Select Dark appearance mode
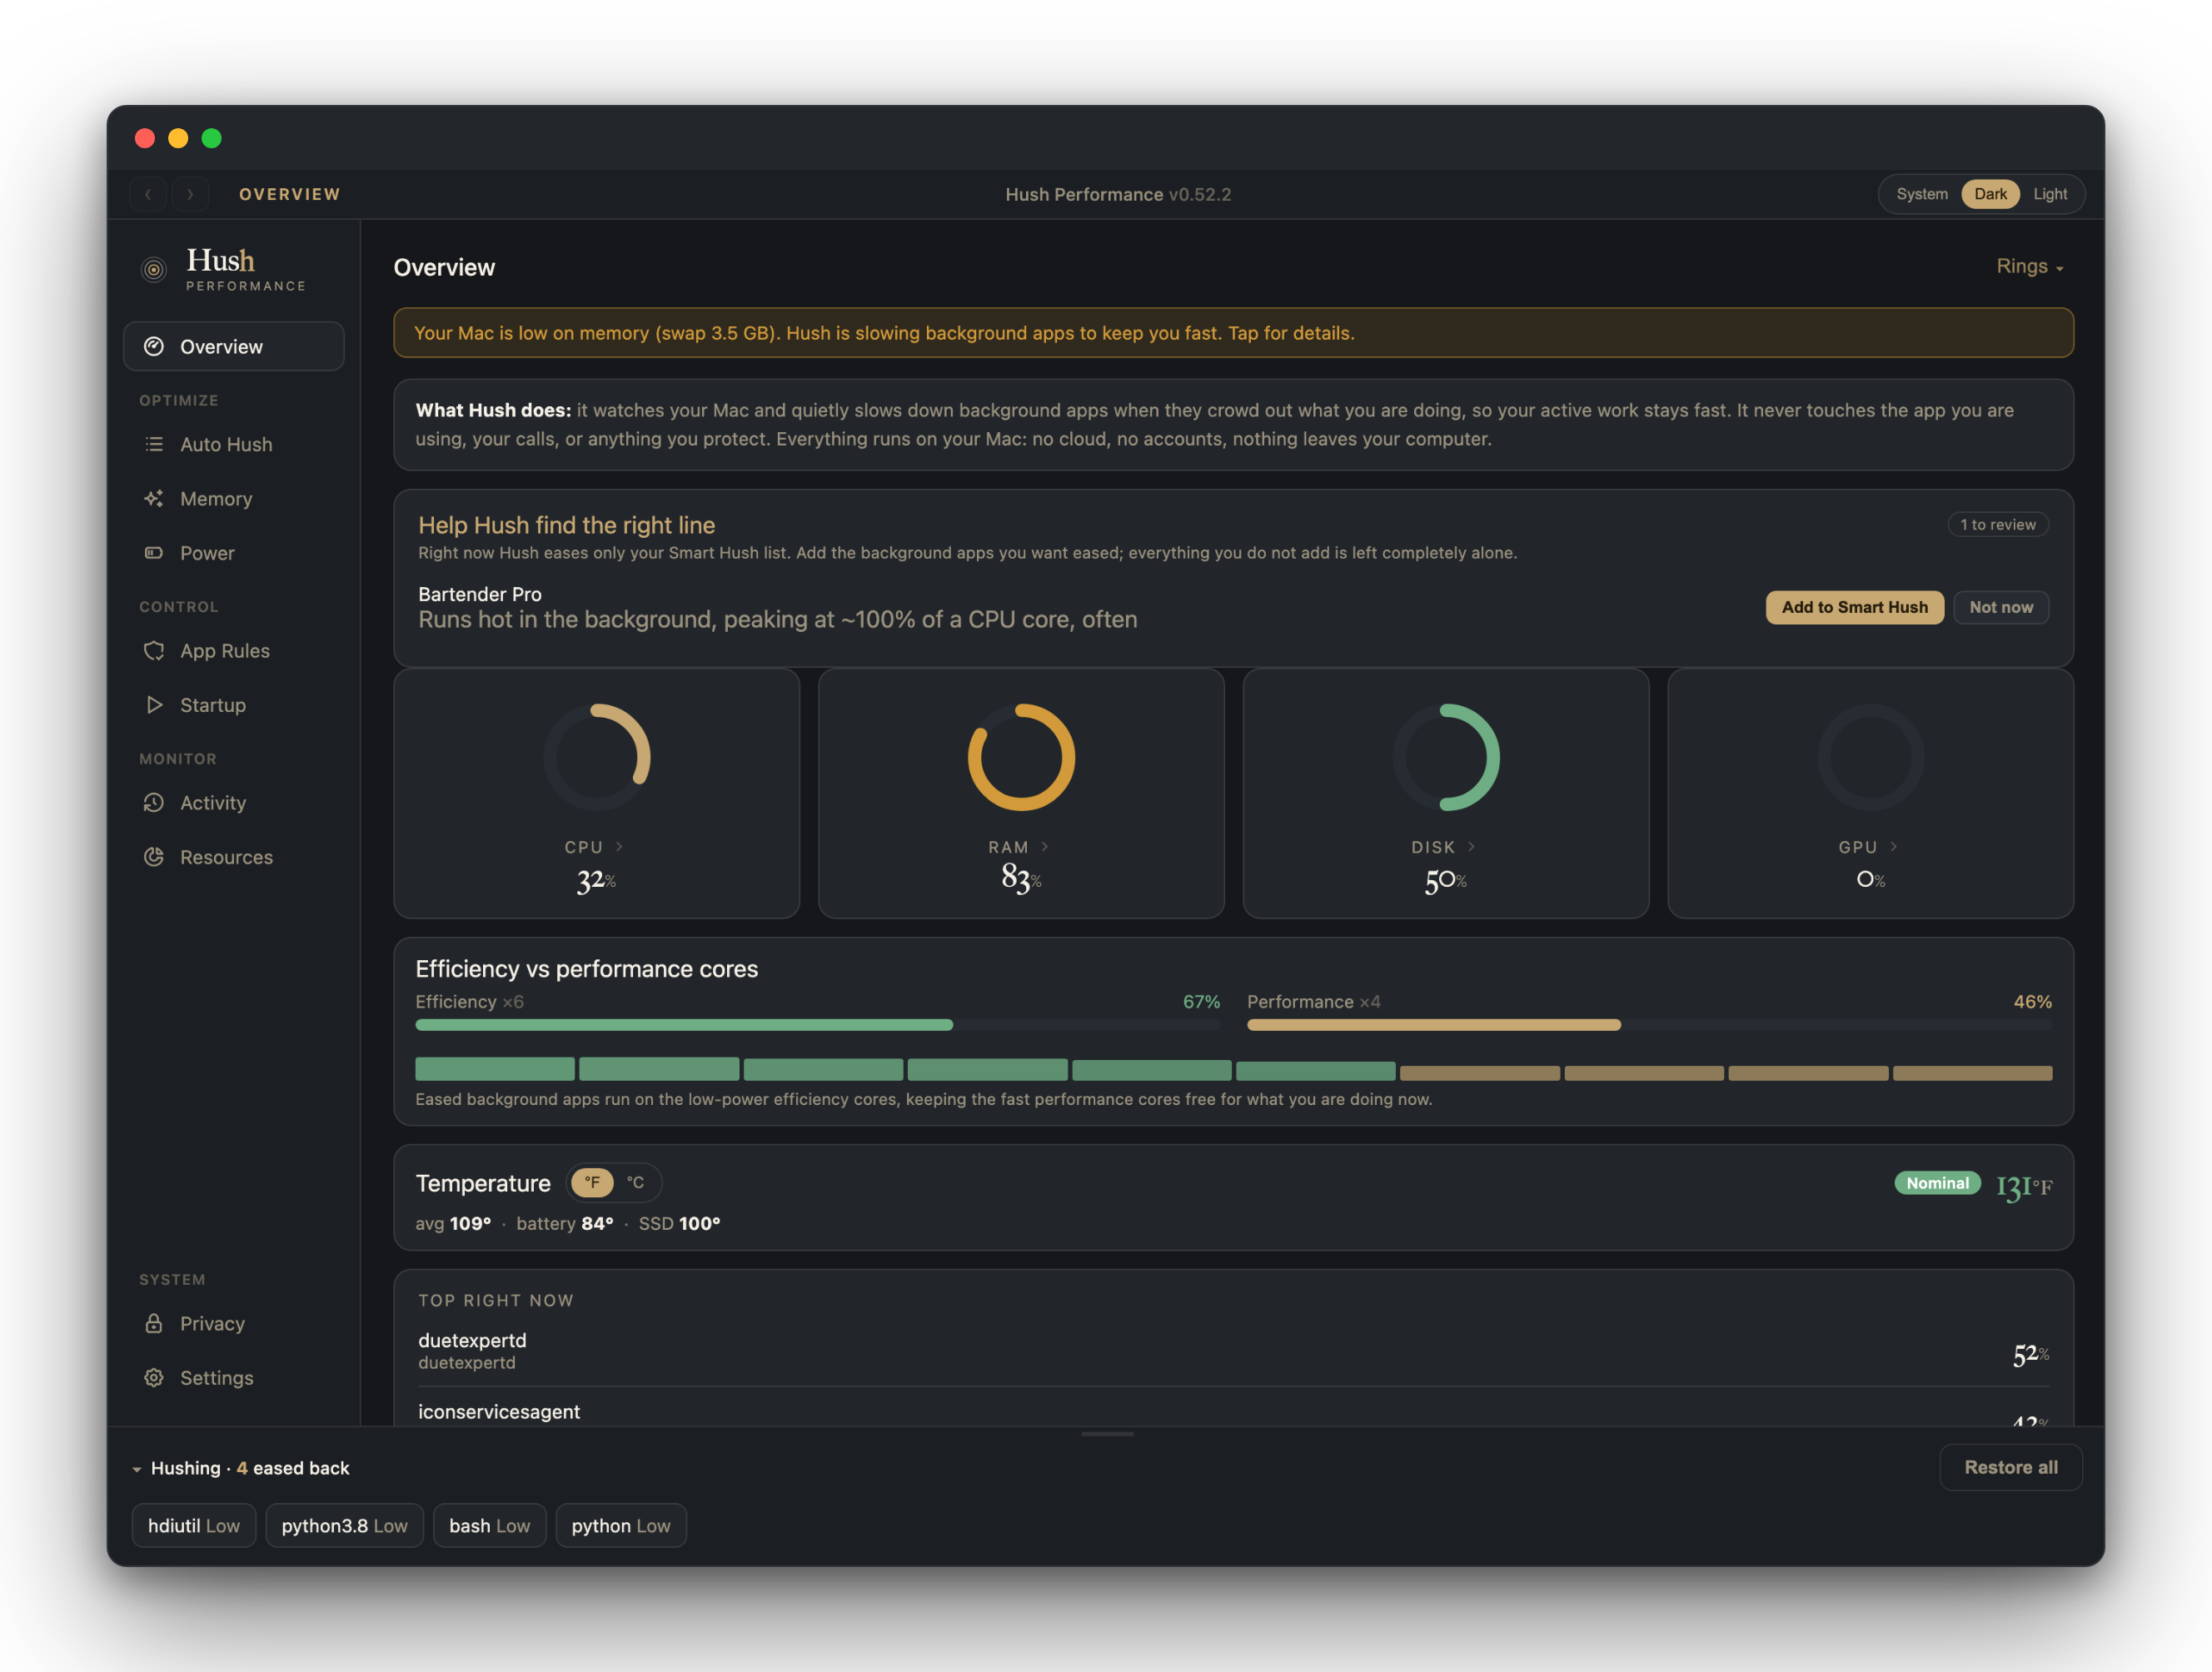Image resolution: width=2212 pixels, height=1672 pixels. pos(1990,194)
